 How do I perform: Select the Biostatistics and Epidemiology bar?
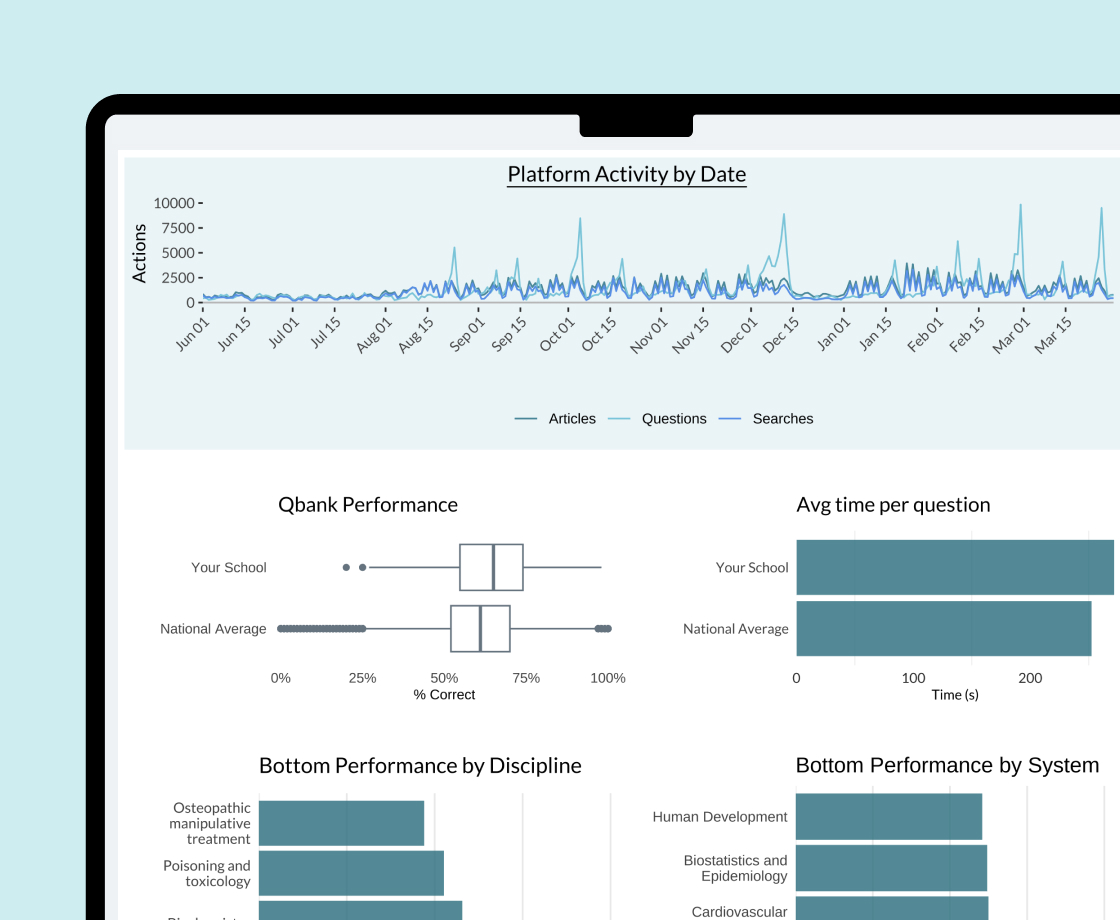(x=891, y=868)
